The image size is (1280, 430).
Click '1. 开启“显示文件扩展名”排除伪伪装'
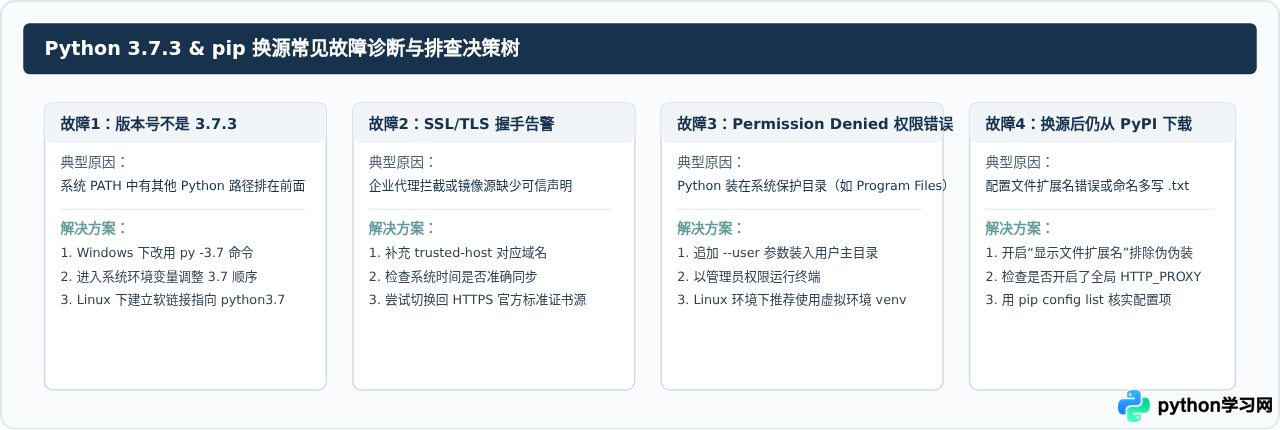[1089, 253]
